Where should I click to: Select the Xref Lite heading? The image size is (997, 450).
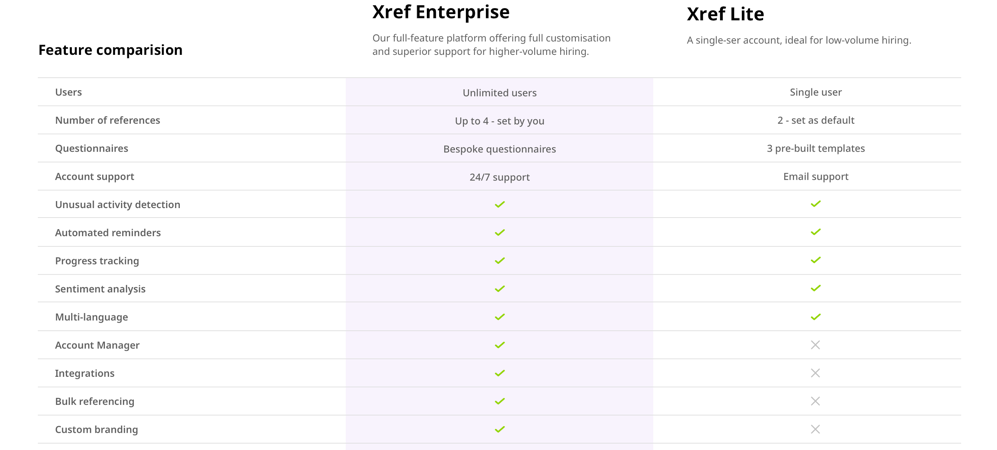(725, 14)
